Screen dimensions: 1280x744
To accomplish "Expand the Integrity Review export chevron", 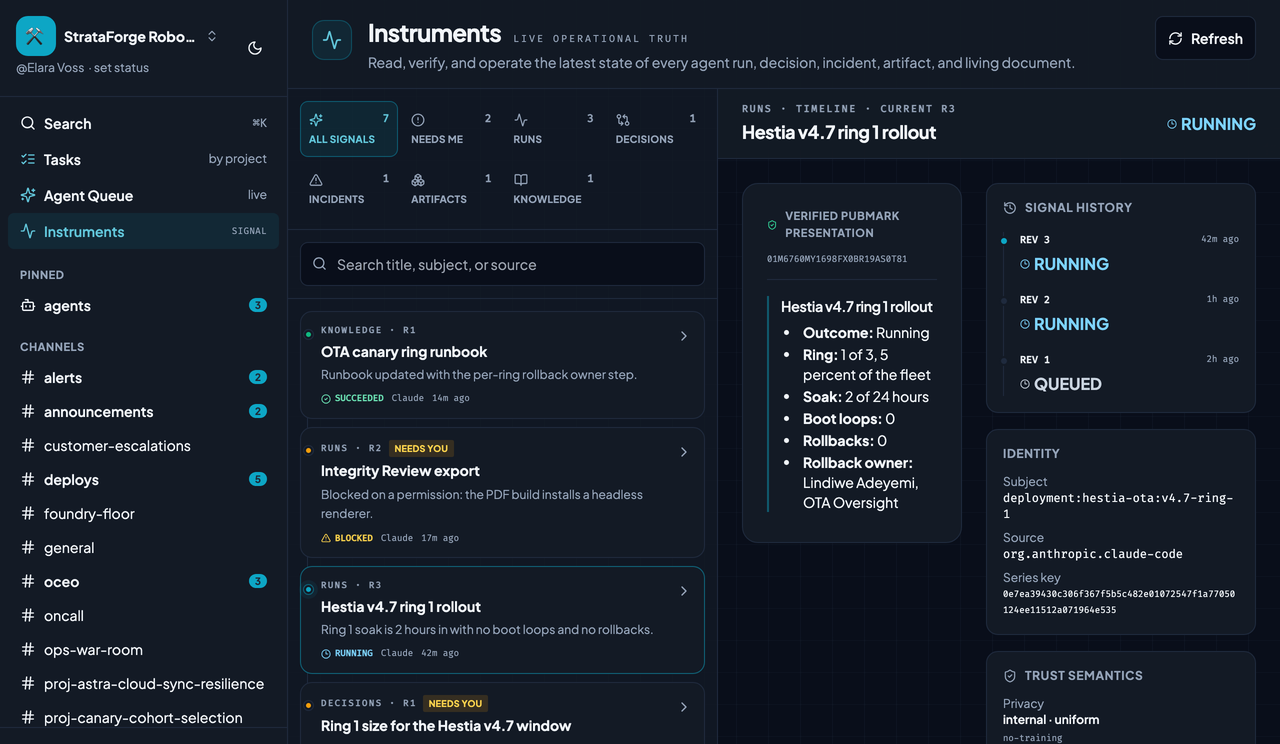I will point(684,452).
